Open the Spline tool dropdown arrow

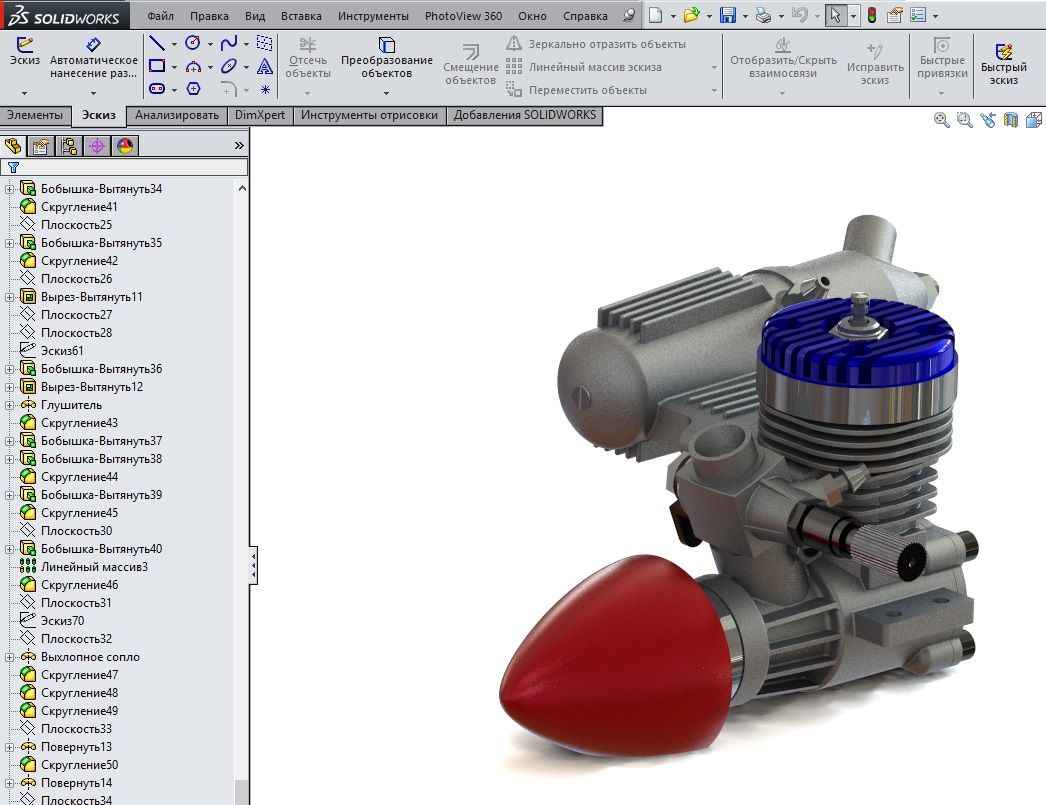(246, 45)
